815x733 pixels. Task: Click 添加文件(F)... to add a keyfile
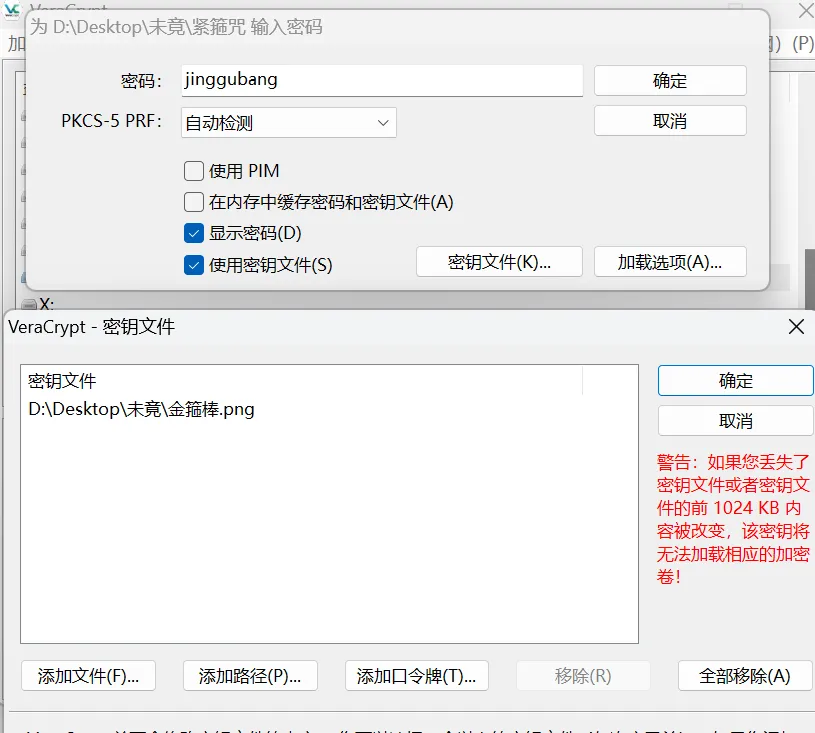click(88, 676)
